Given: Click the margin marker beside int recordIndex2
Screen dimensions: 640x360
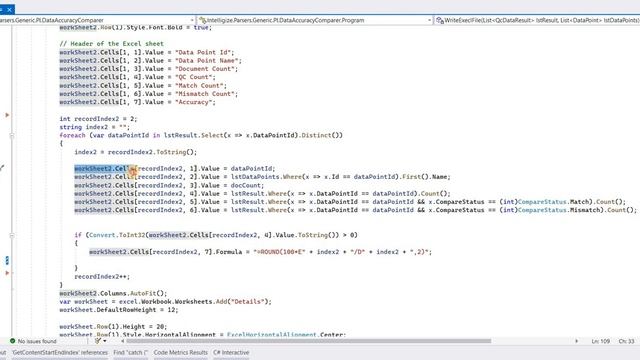Looking at the screenshot, I should pyautogui.click(x=7, y=115).
